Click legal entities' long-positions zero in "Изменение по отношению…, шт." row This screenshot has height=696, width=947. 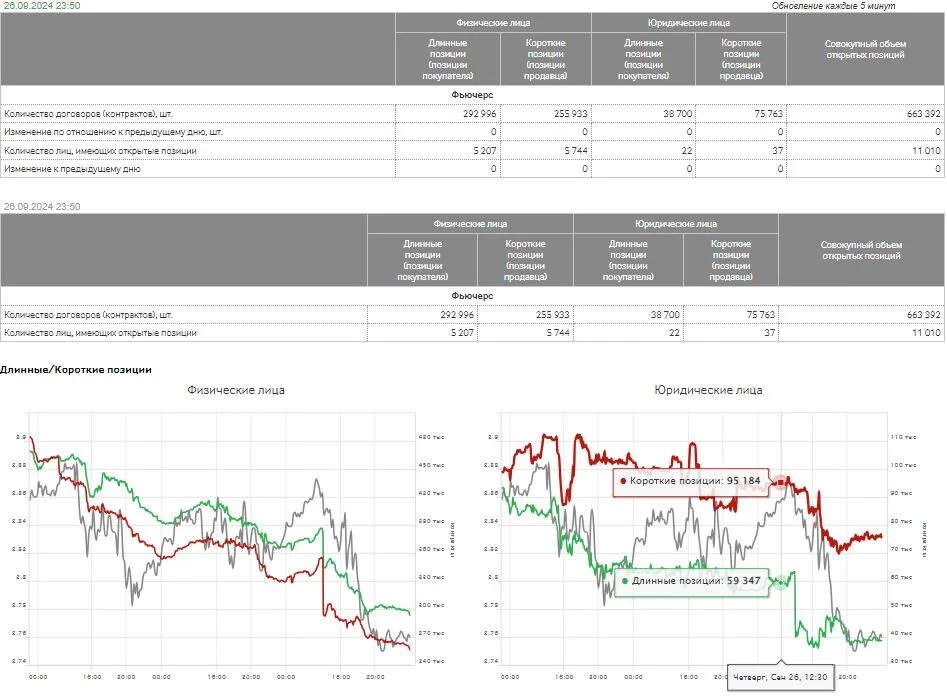689,132
